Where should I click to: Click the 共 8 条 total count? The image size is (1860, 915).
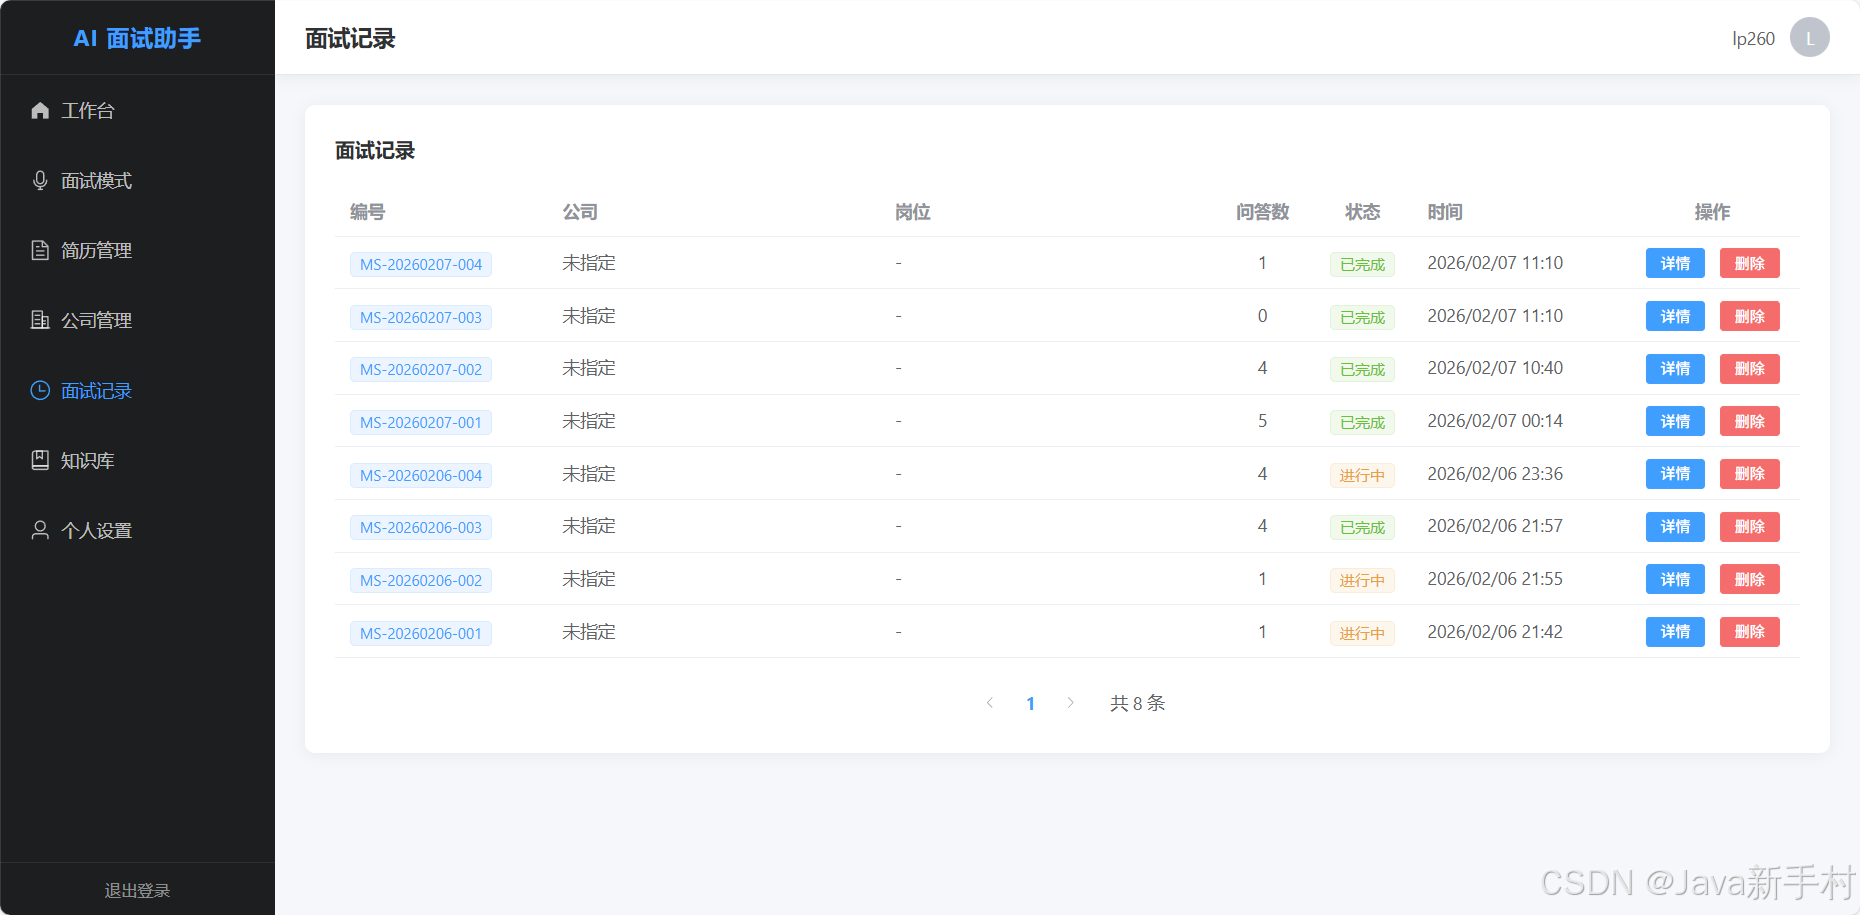pos(1138,703)
